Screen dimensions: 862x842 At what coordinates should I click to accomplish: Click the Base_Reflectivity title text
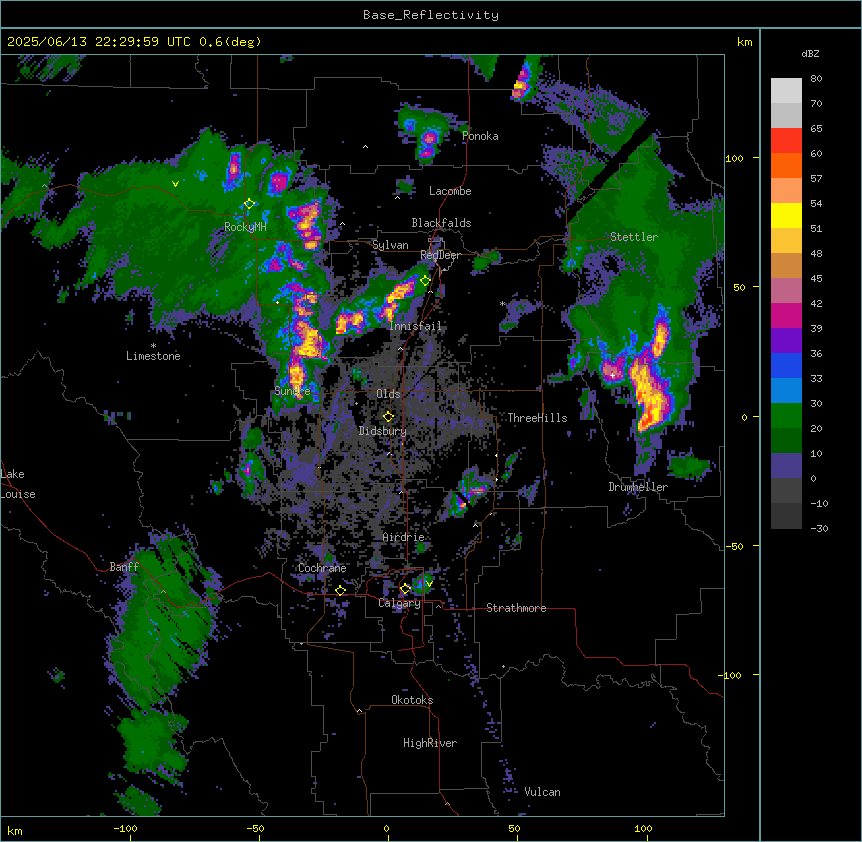click(x=431, y=15)
